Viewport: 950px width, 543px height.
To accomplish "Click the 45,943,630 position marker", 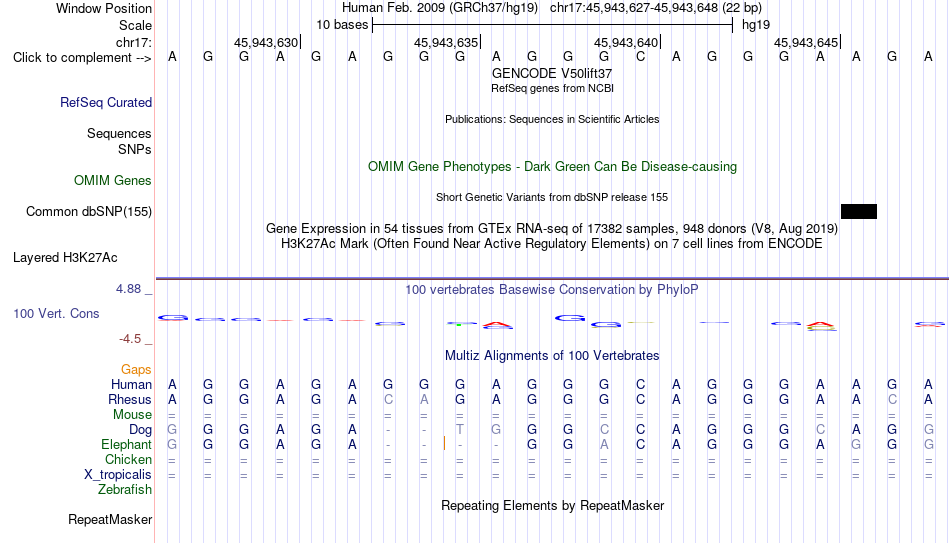I will tap(267, 42).
